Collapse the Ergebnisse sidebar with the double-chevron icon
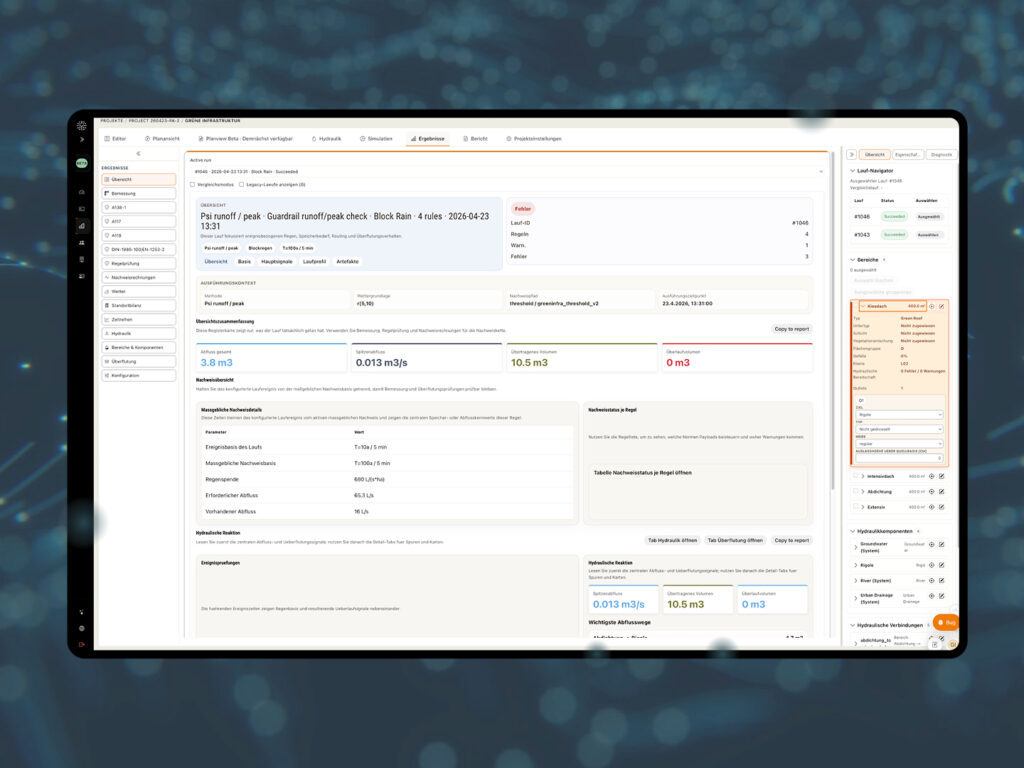 (138, 153)
